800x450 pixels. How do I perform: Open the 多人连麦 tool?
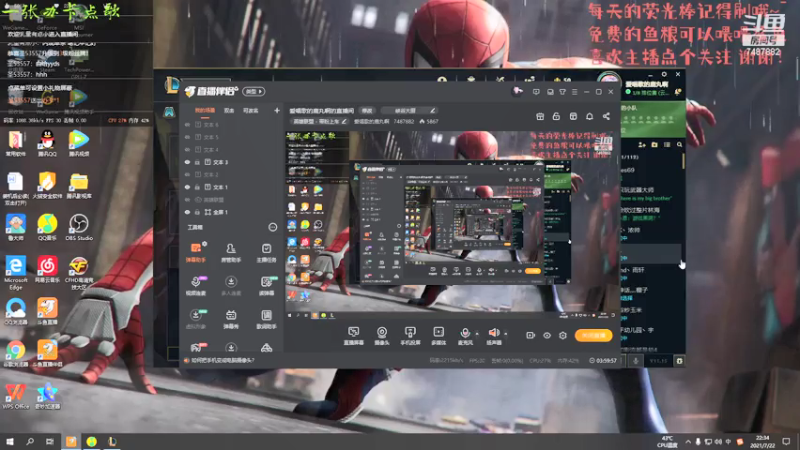[x=231, y=286]
